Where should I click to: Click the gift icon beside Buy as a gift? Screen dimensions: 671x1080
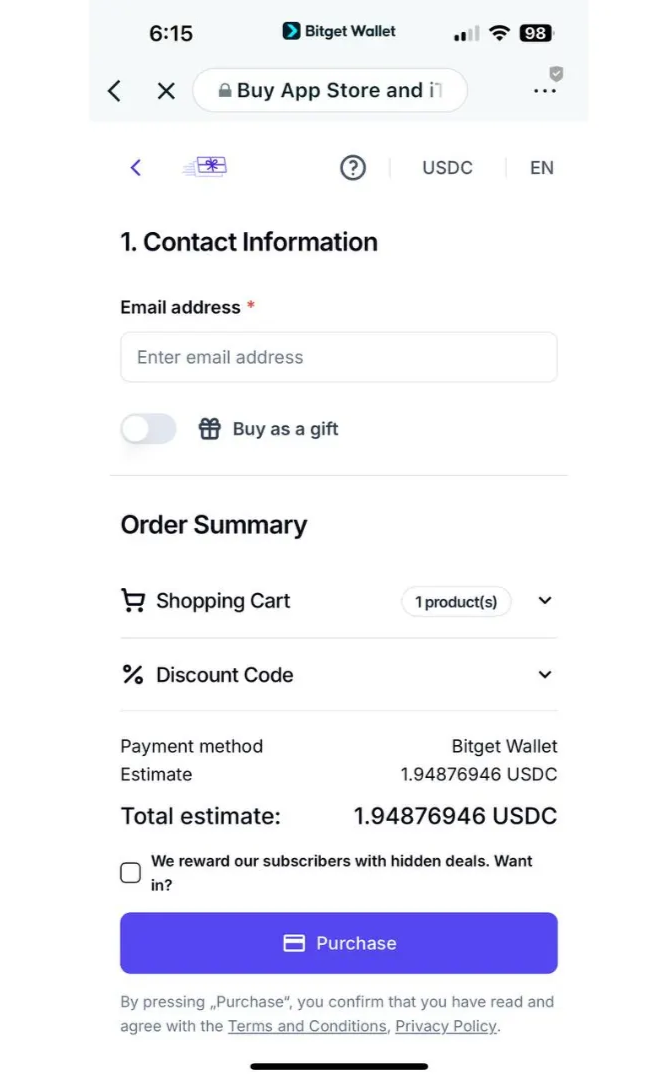click(x=209, y=428)
